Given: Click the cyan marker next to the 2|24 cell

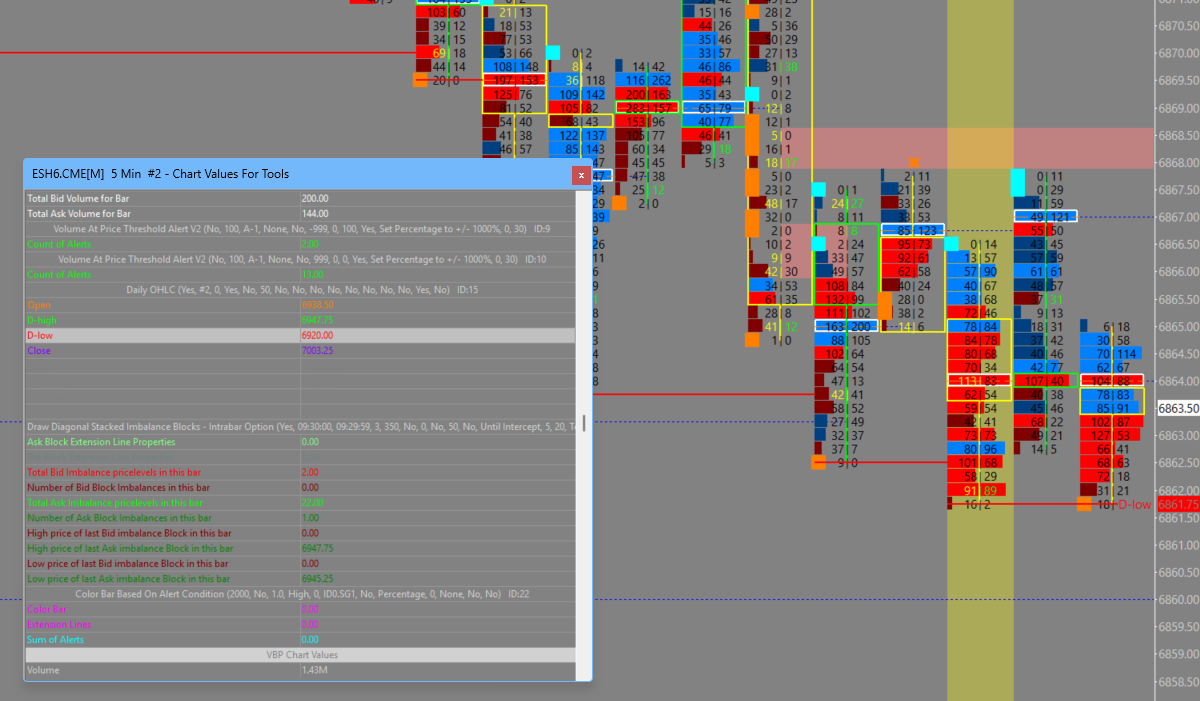Looking at the screenshot, I should point(819,244).
